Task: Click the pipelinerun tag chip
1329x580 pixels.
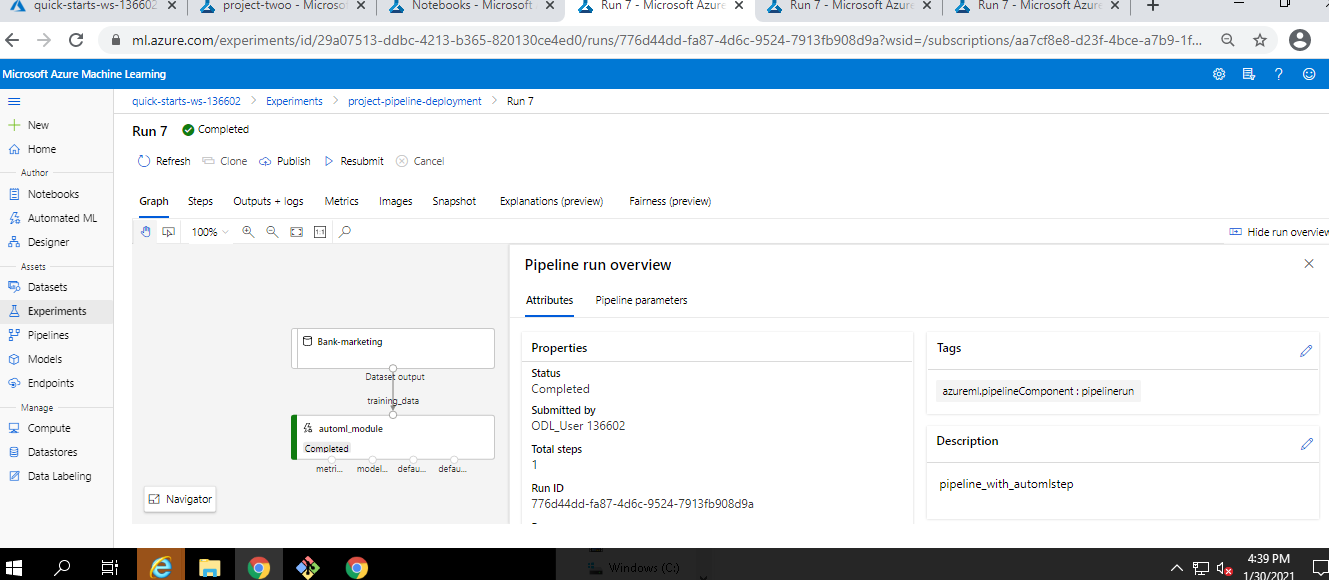Action: click(1038, 391)
